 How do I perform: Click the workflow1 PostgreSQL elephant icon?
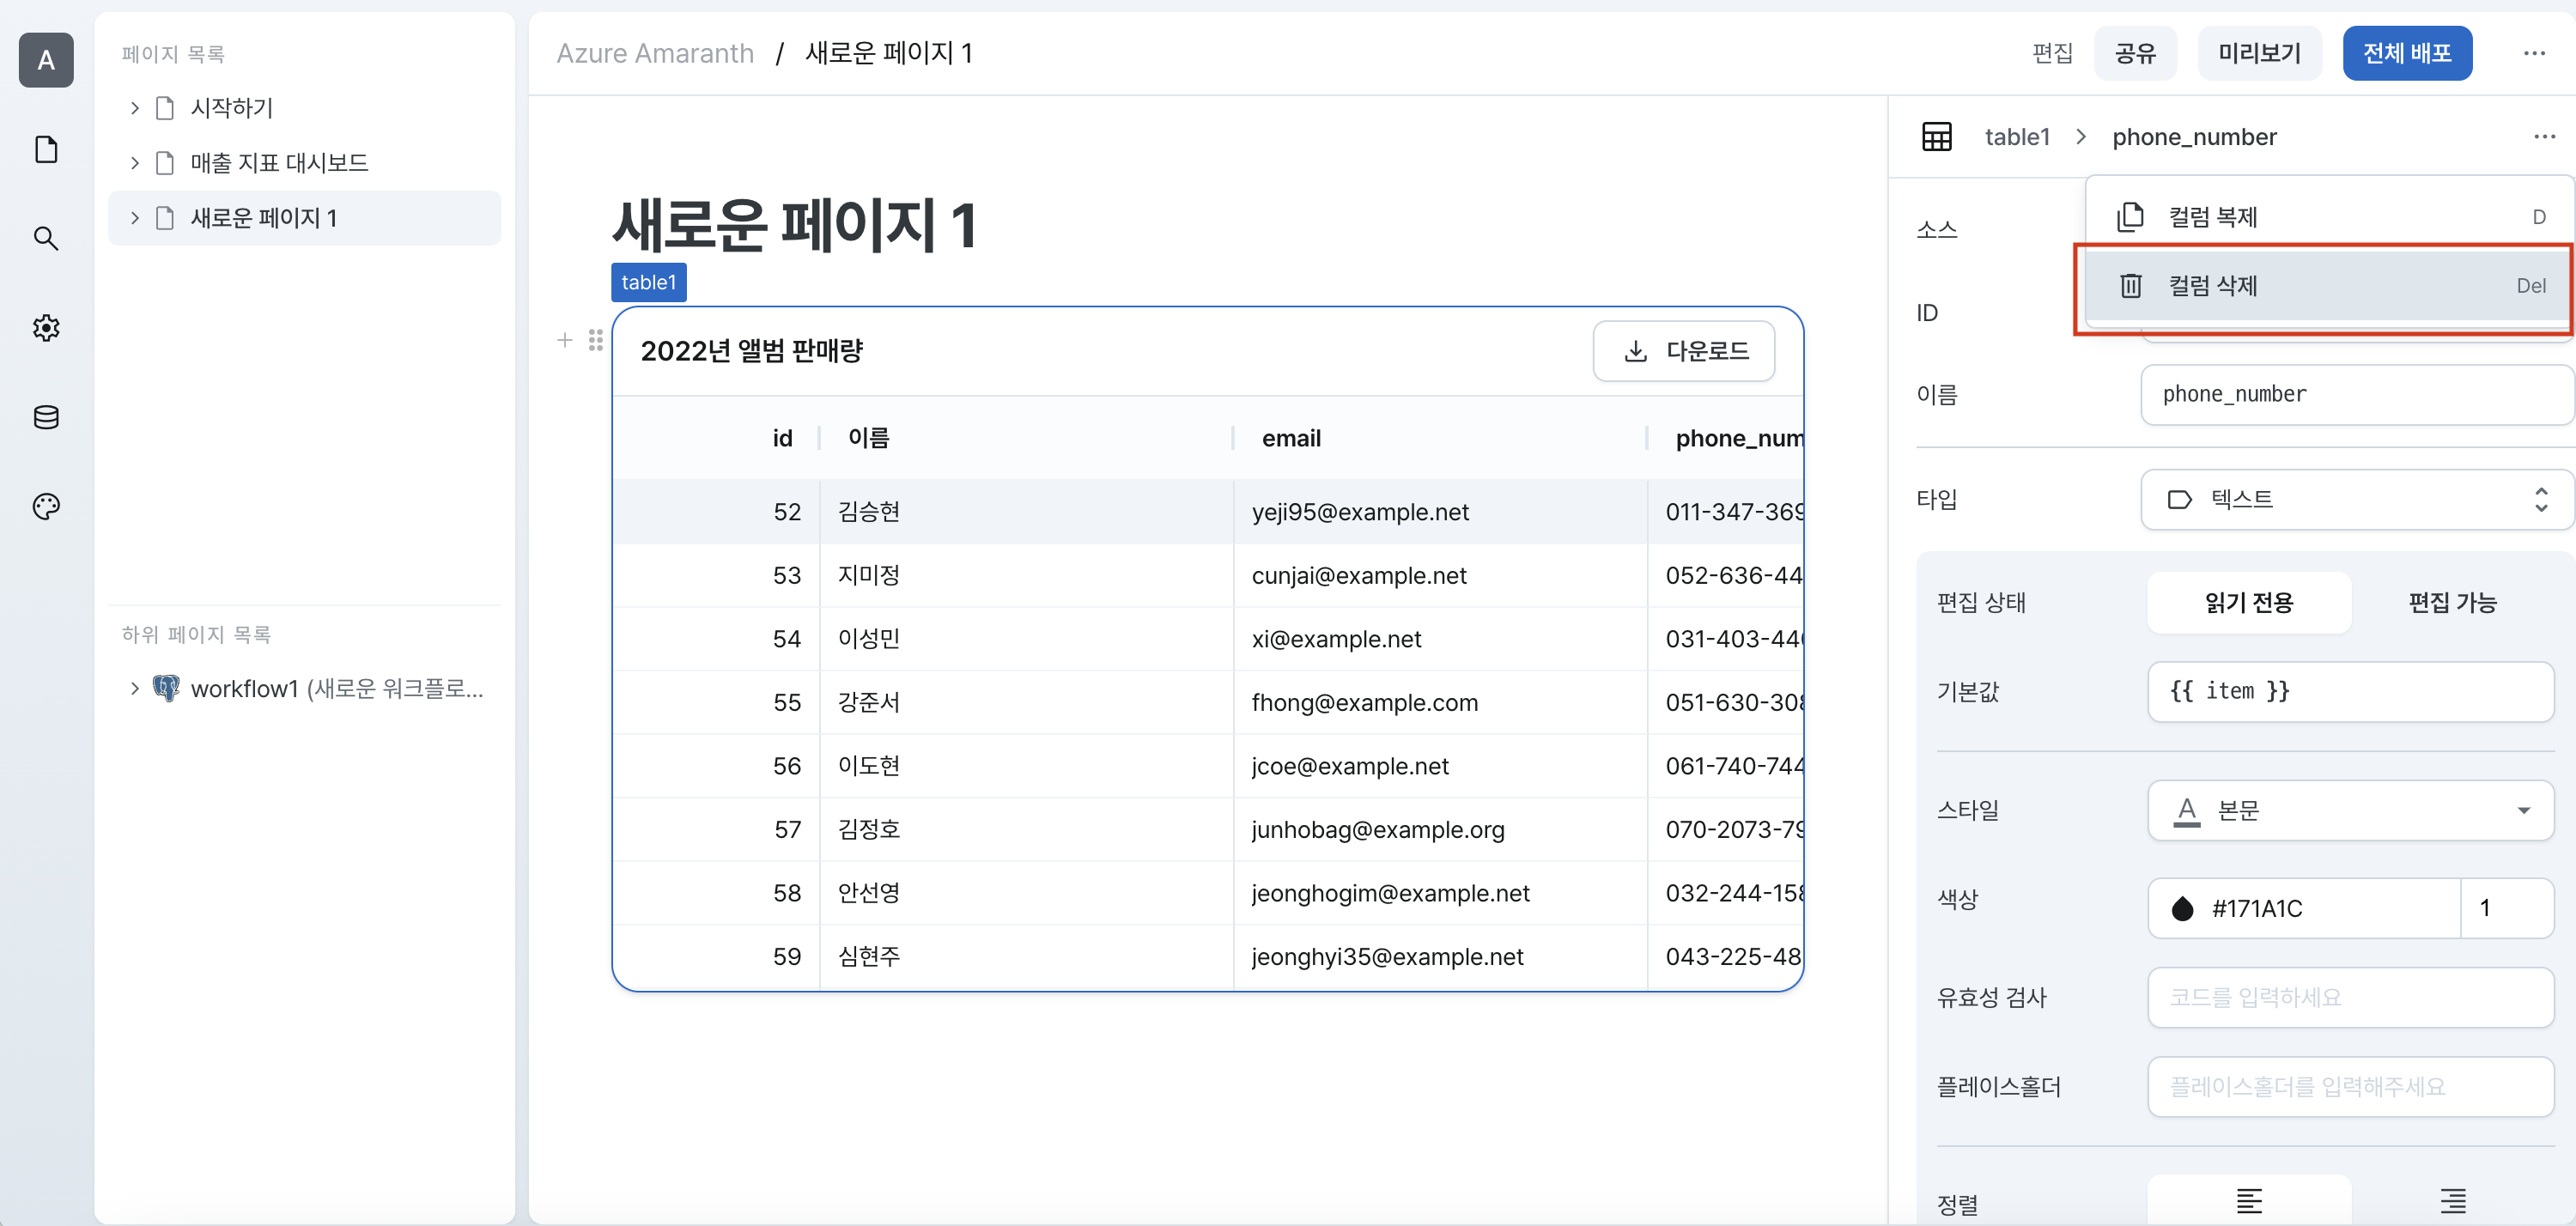(166, 688)
